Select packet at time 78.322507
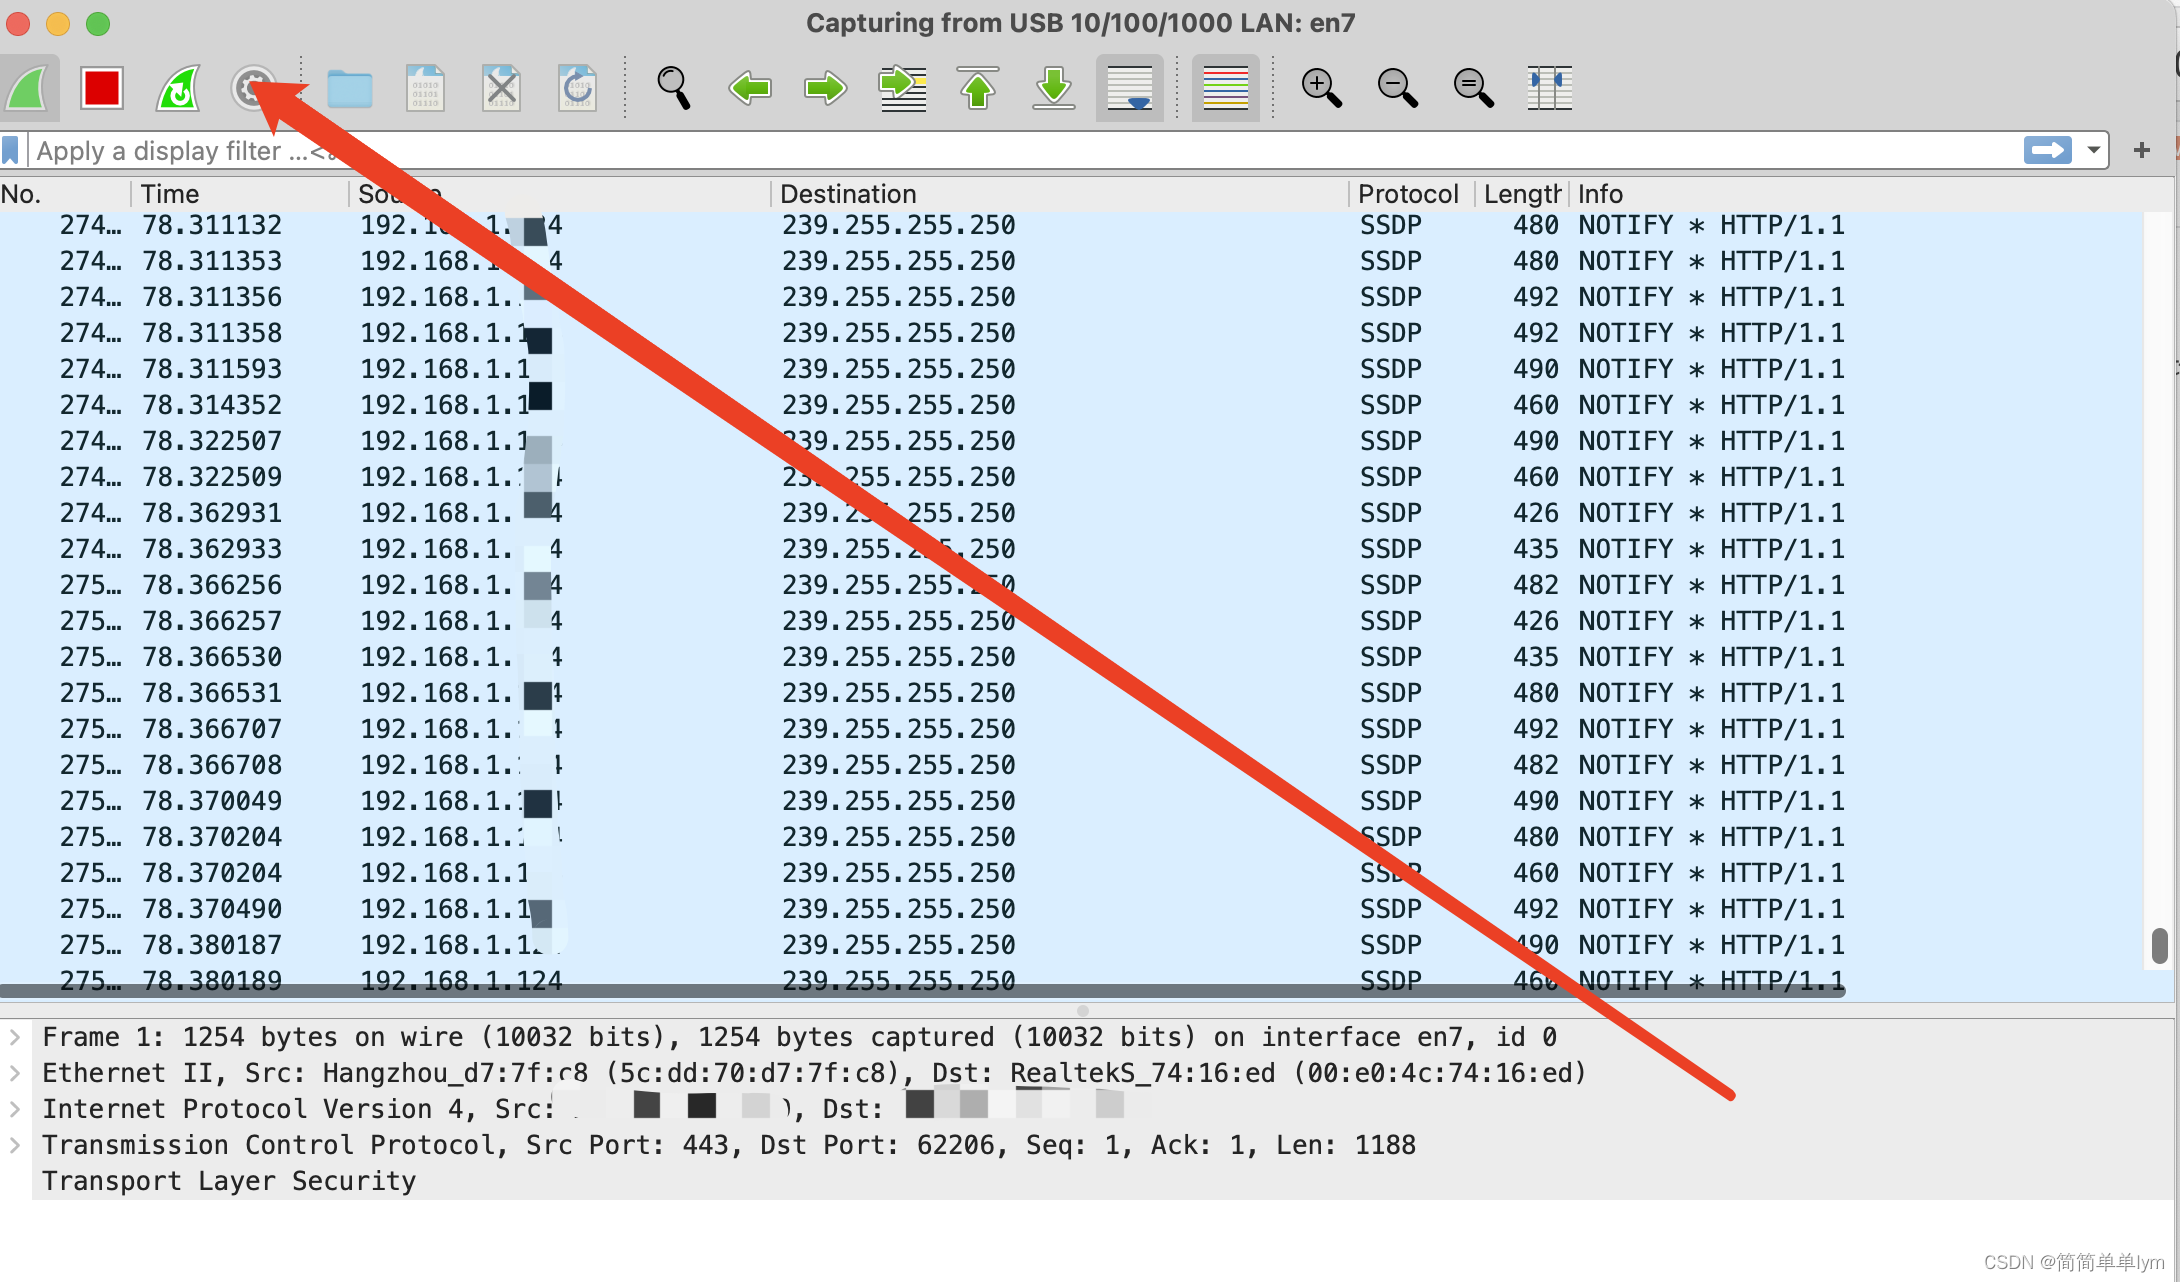Screen dimensions: 2180x1282 (1070, 441)
